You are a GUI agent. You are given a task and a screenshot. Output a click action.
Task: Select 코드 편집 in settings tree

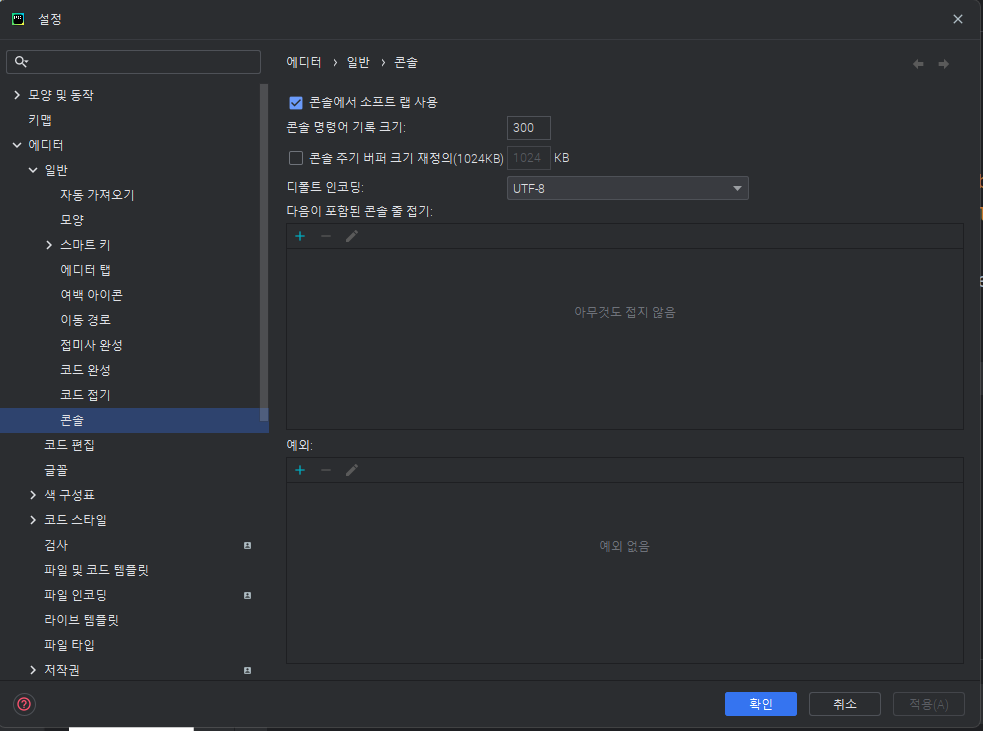point(70,445)
